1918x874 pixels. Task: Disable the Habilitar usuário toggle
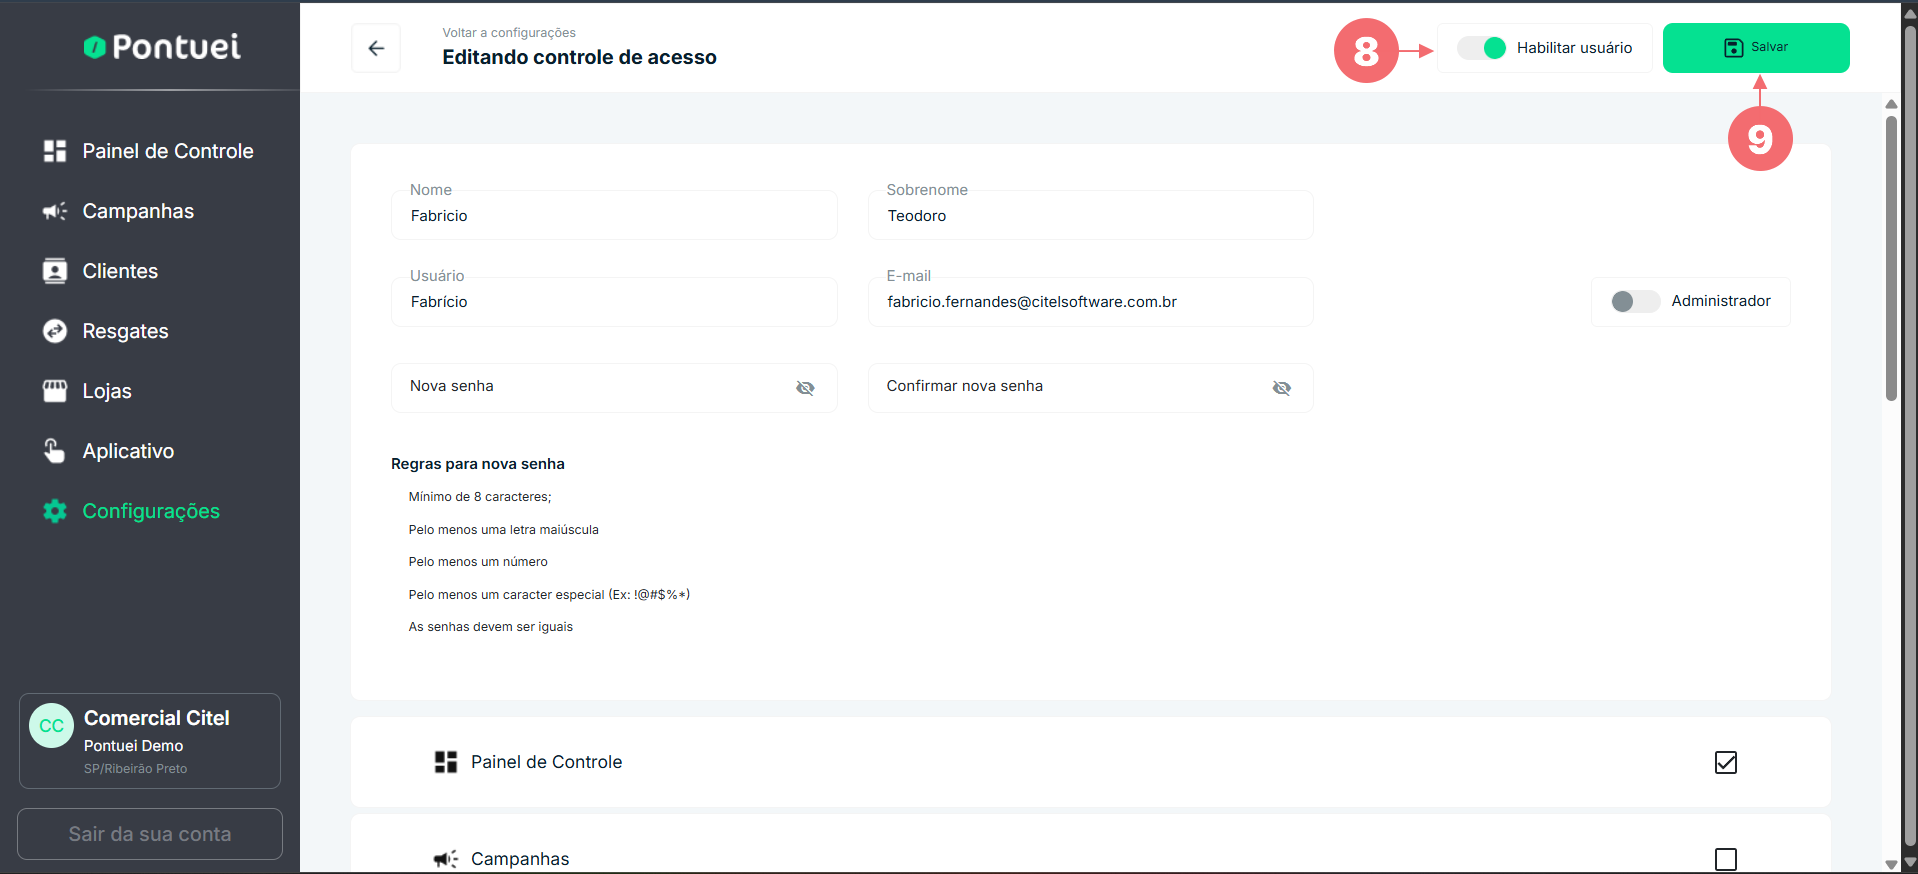[x=1482, y=48]
